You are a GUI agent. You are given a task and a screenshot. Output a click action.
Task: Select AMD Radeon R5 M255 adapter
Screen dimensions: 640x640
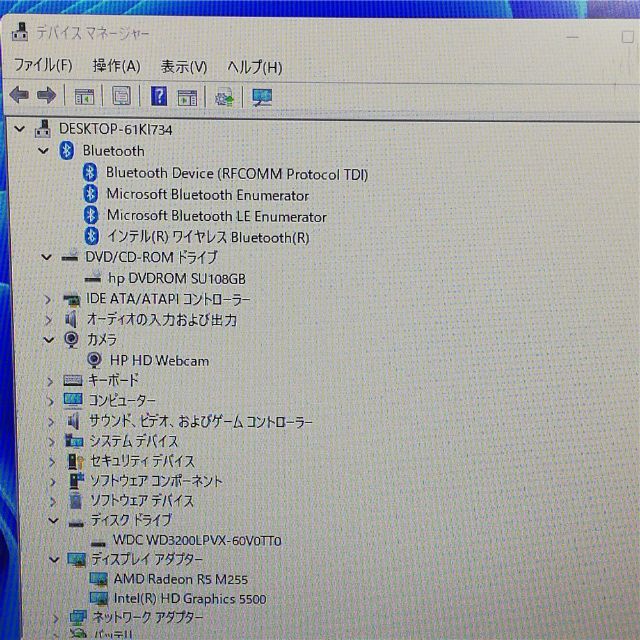(181, 579)
